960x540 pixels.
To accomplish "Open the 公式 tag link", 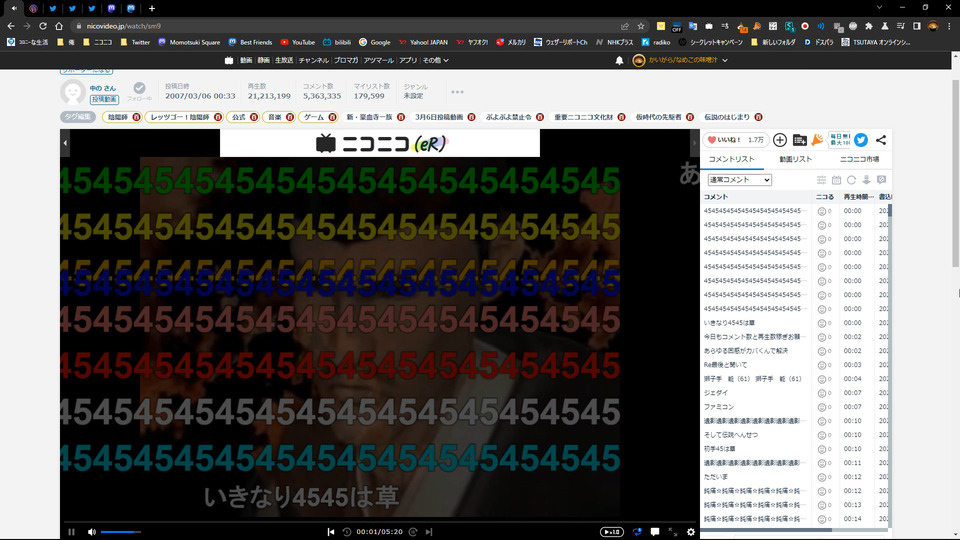I will pyautogui.click(x=238, y=117).
